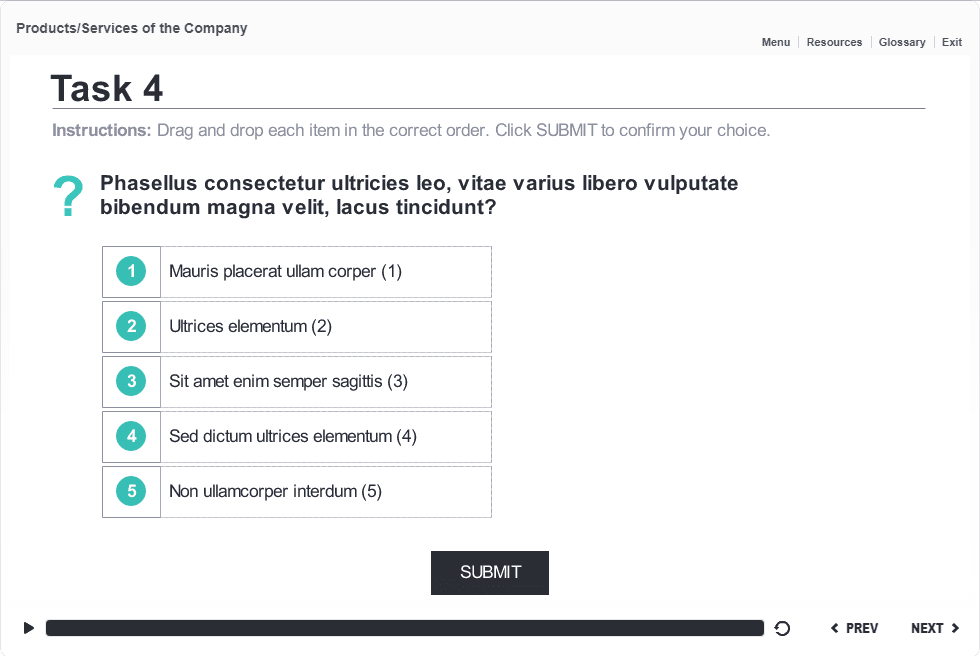Click the teal question mark icon
Screen dimensions: 980x656
pyautogui.click(x=67, y=195)
